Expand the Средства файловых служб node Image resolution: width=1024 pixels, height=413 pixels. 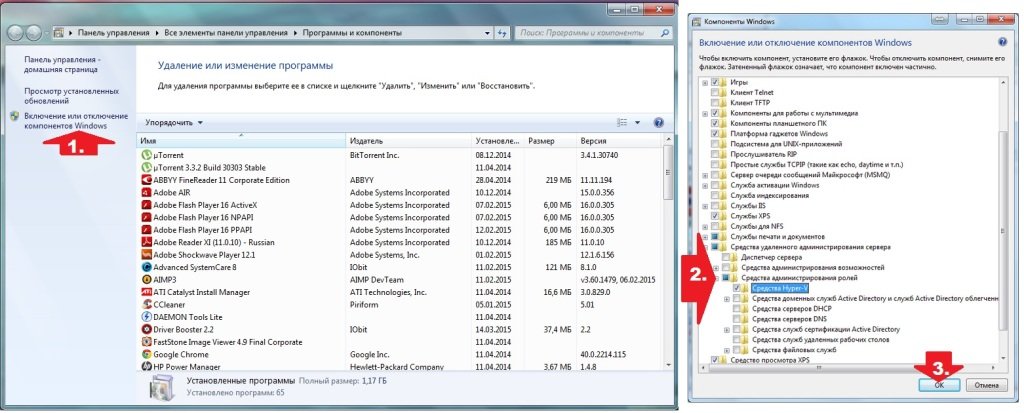pos(727,350)
